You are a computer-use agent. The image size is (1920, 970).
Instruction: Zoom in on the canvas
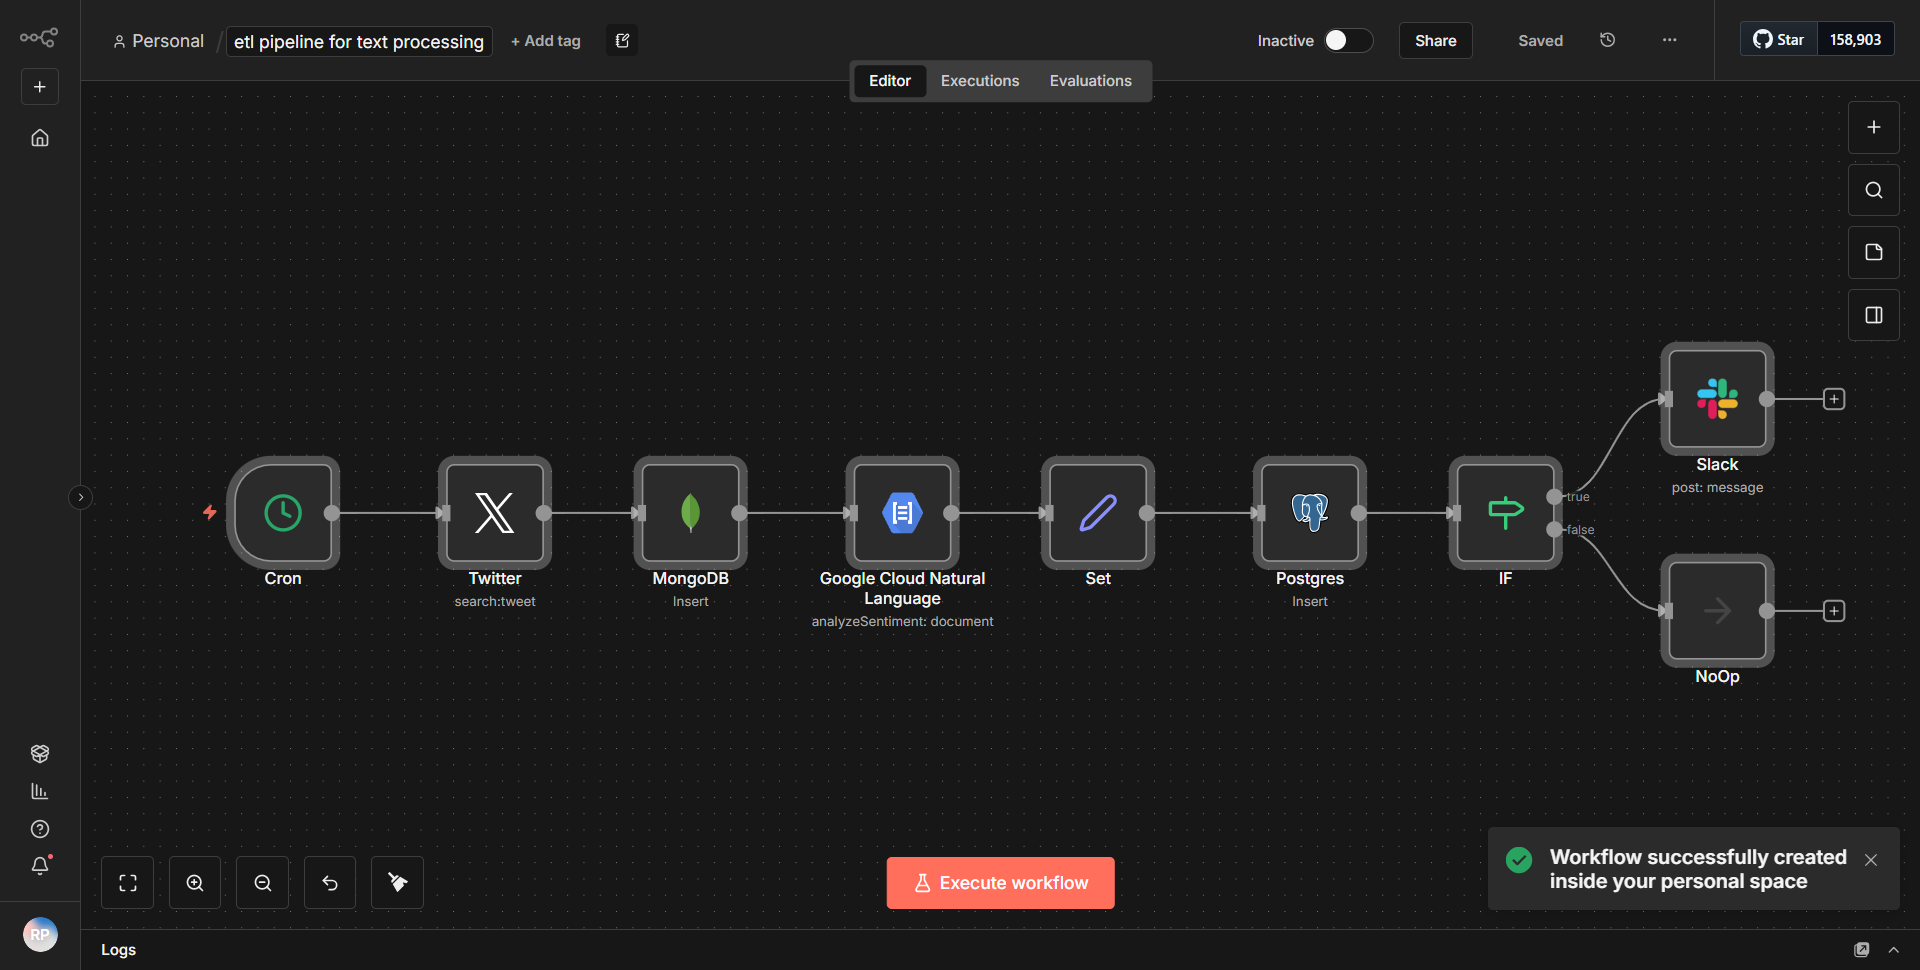pos(194,882)
